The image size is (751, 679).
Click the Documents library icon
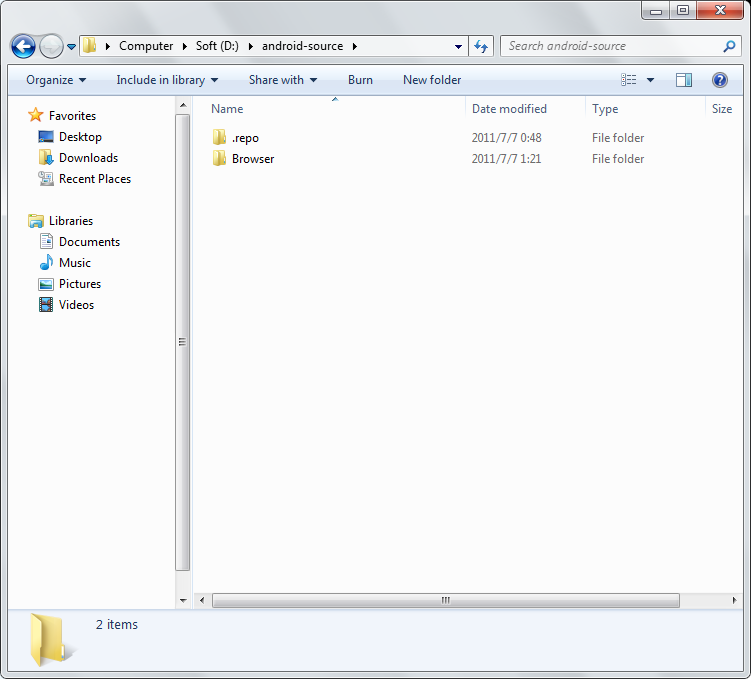click(46, 241)
